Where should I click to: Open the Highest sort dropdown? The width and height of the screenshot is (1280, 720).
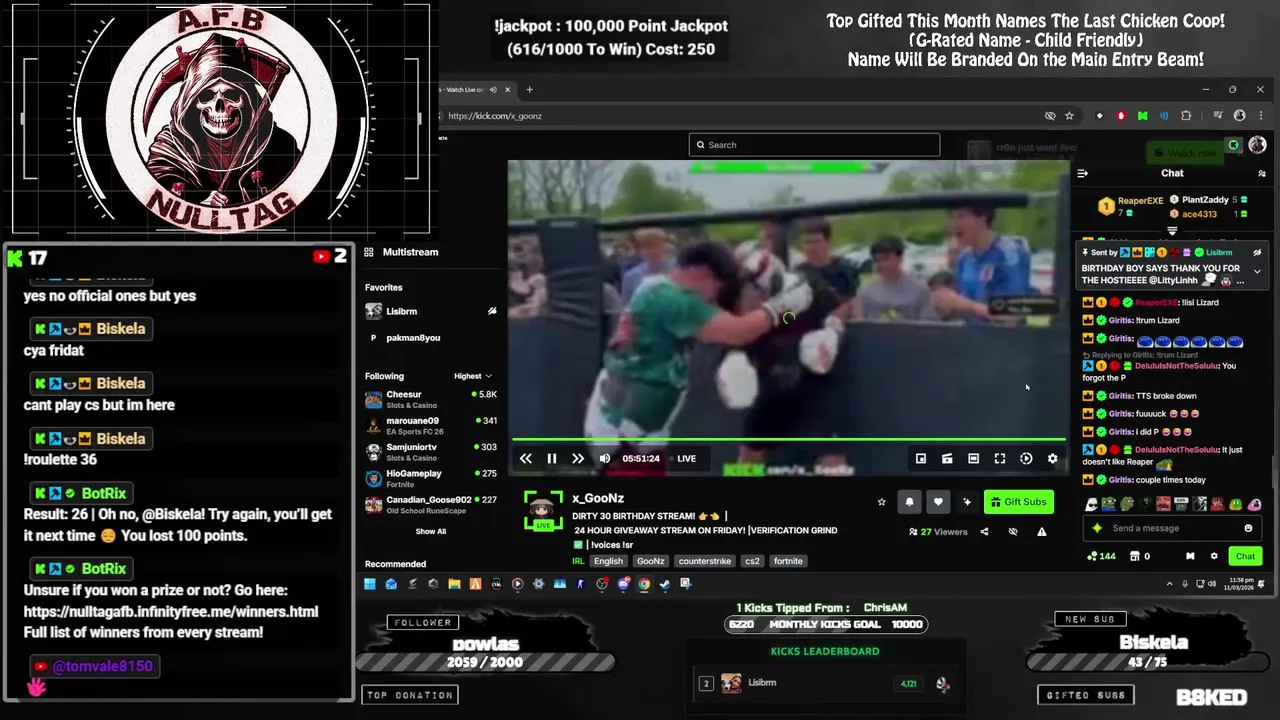(473, 376)
